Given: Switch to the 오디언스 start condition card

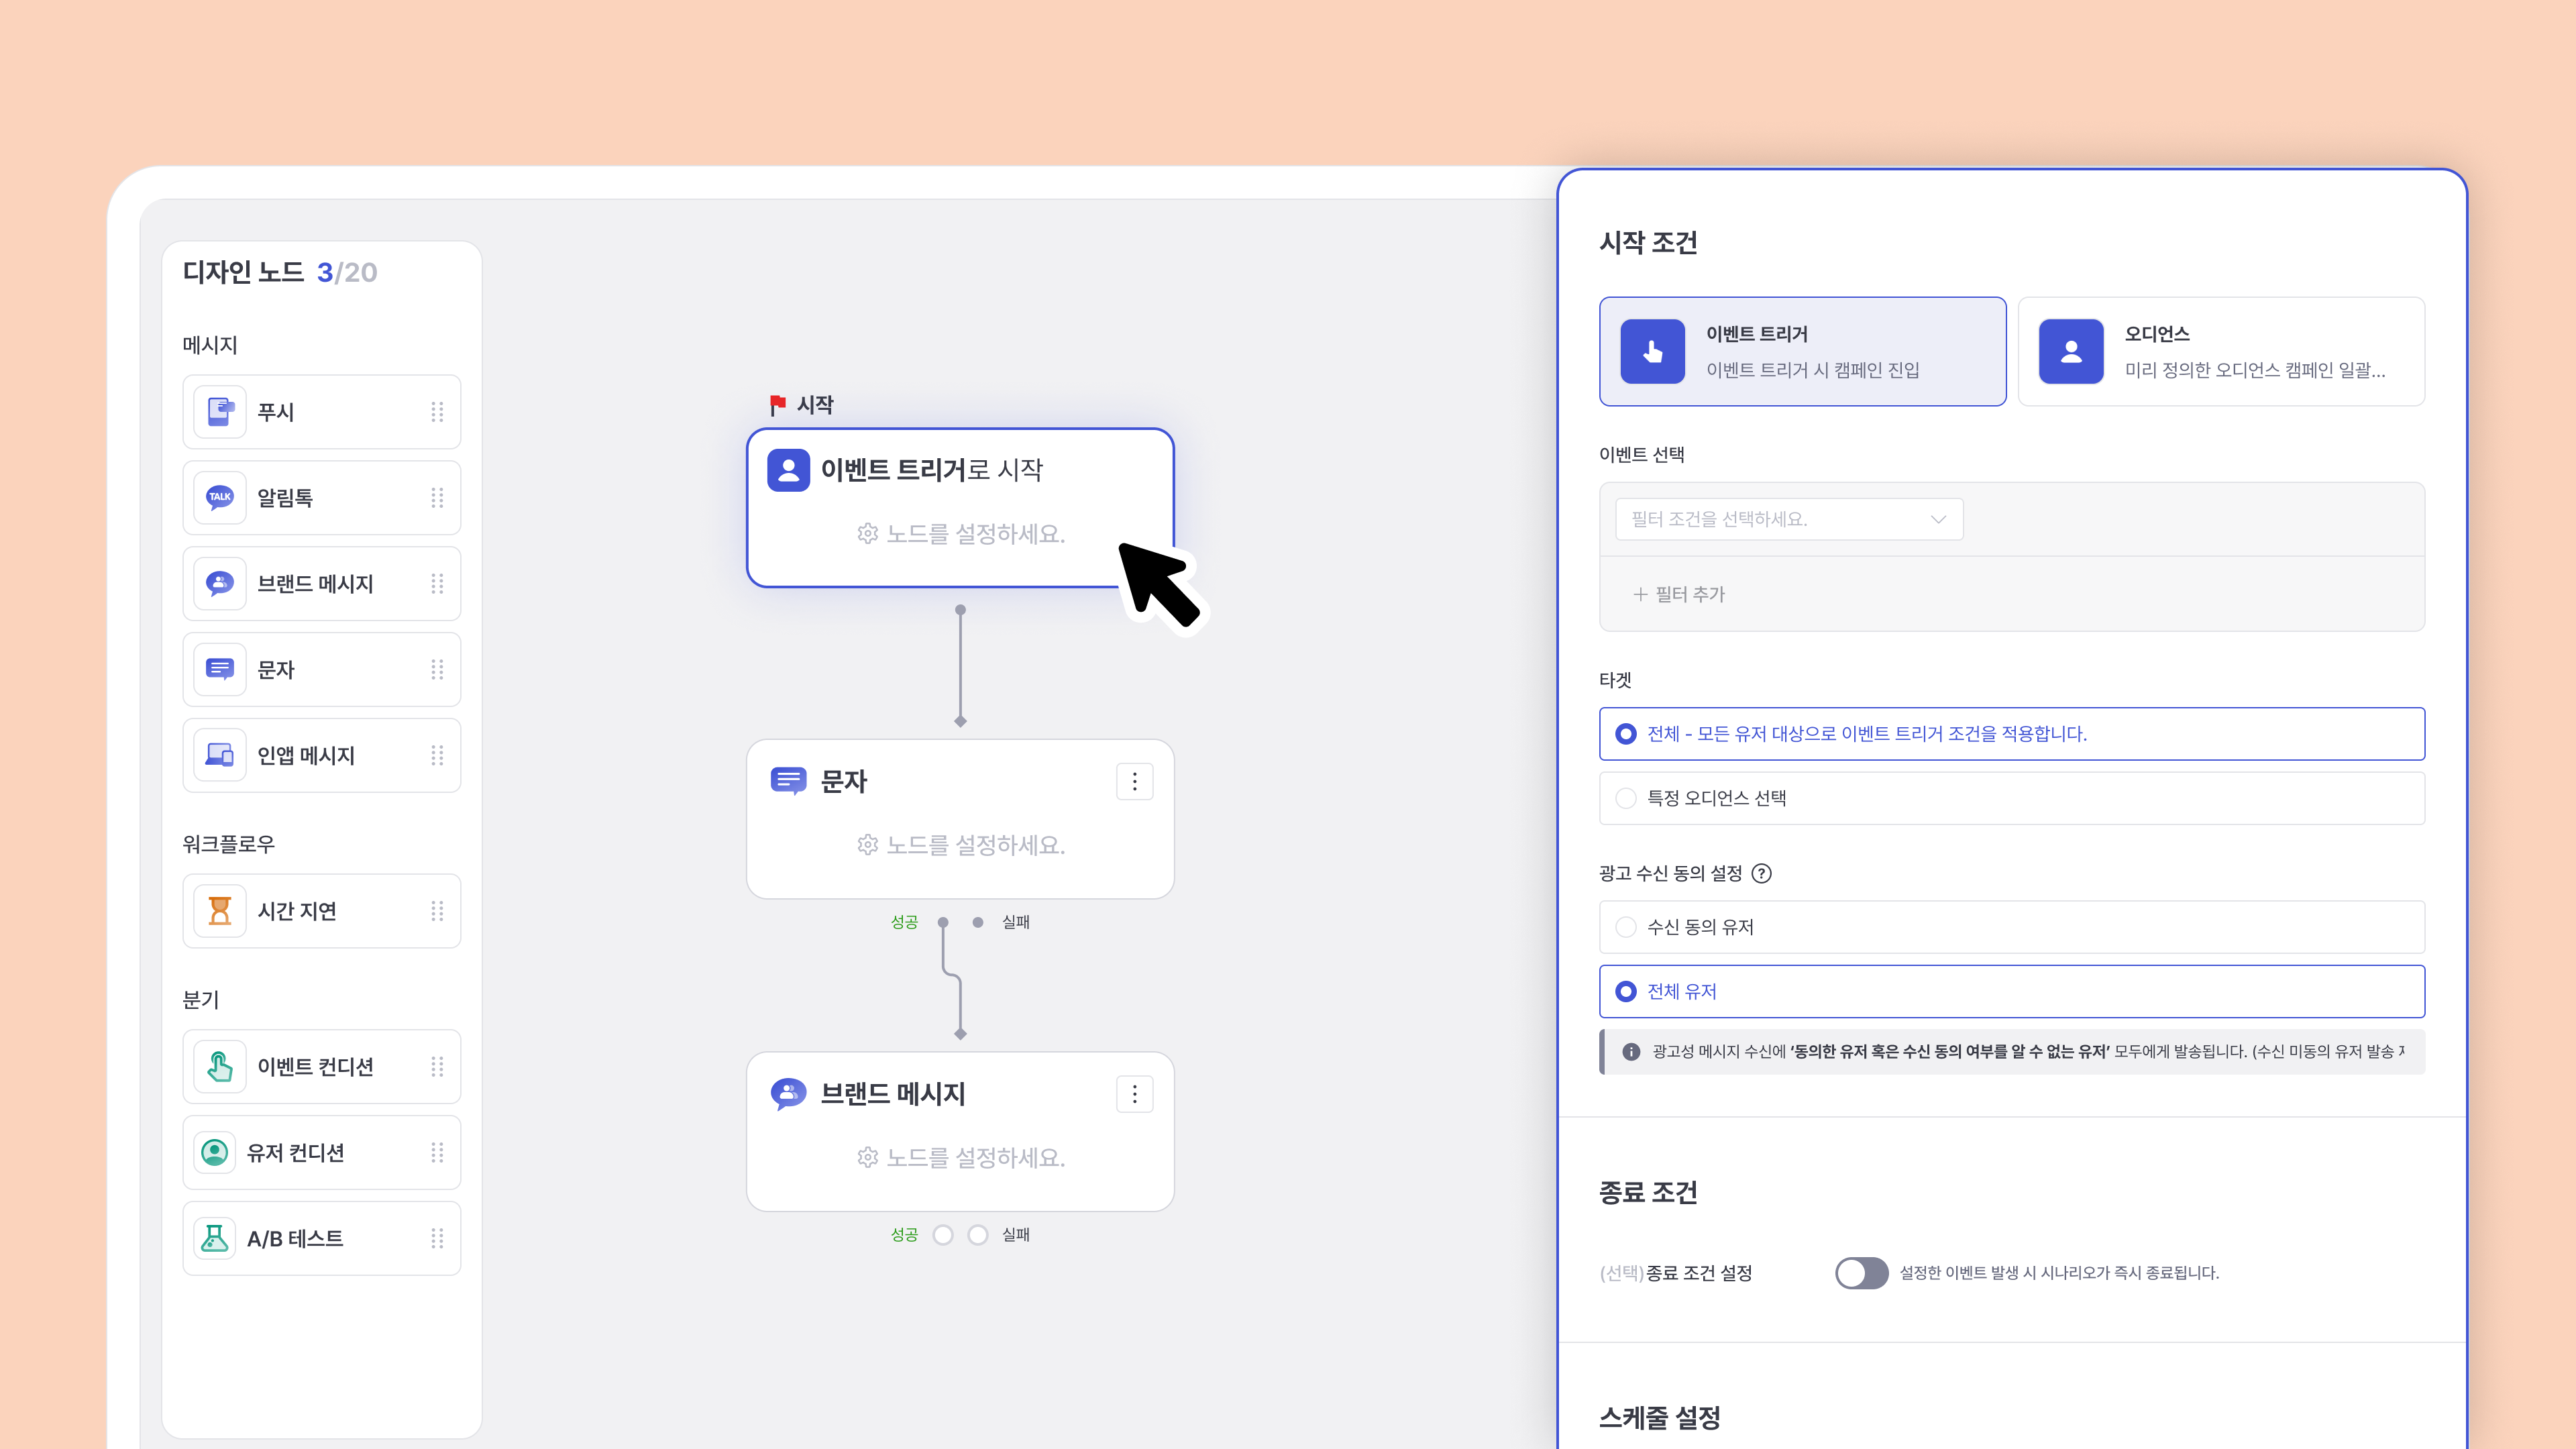Looking at the screenshot, I should (x=2220, y=351).
